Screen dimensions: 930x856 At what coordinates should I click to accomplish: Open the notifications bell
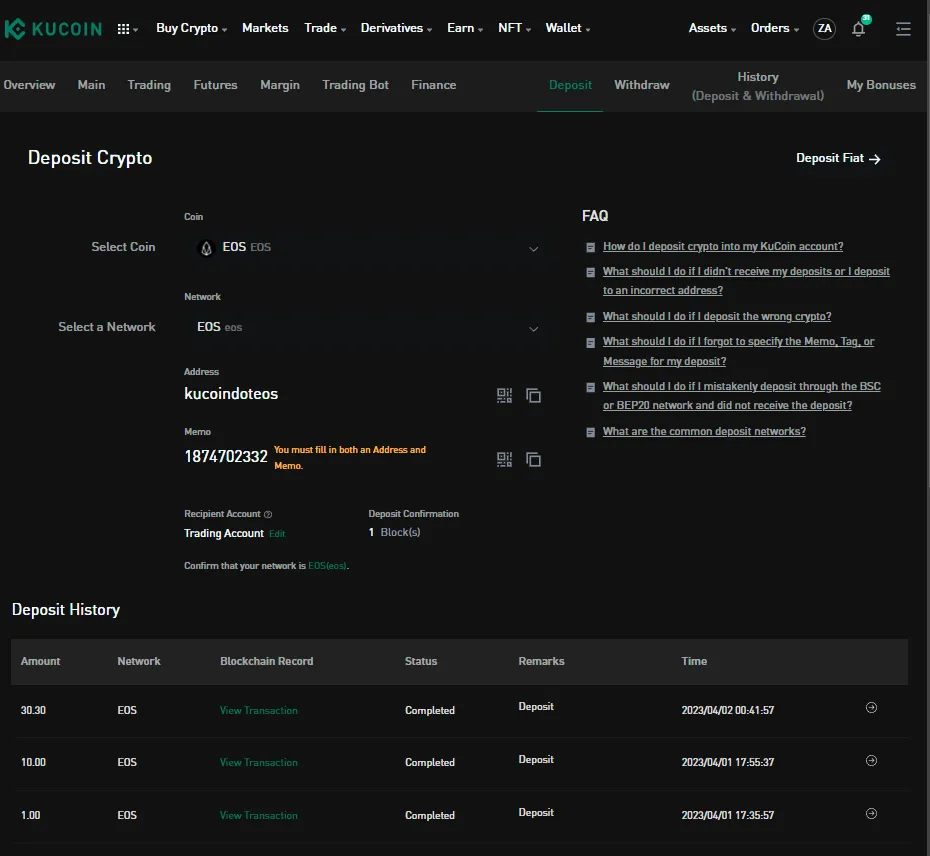coord(859,28)
